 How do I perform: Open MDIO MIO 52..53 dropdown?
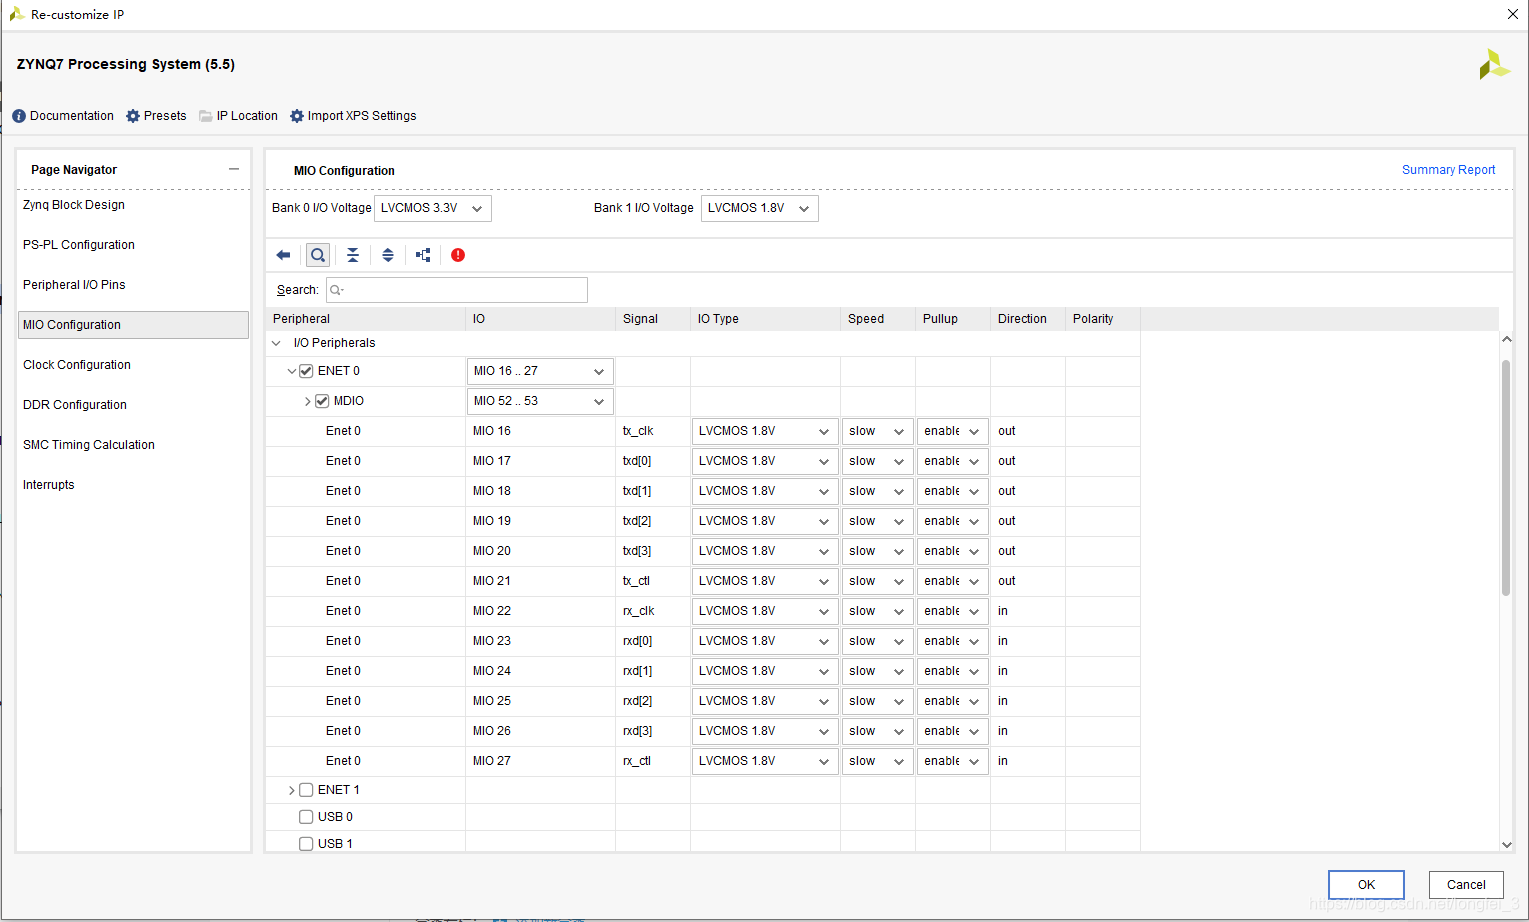pos(540,401)
